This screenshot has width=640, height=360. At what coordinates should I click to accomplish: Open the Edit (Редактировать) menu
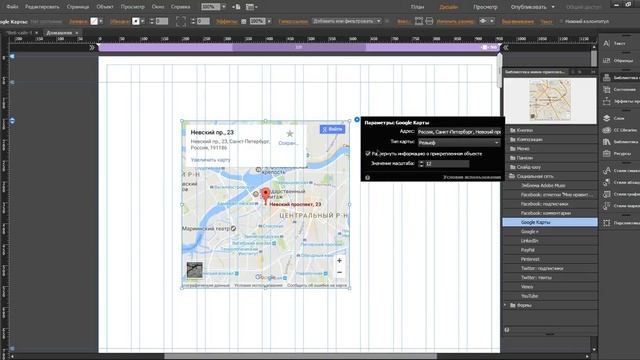(42, 7)
